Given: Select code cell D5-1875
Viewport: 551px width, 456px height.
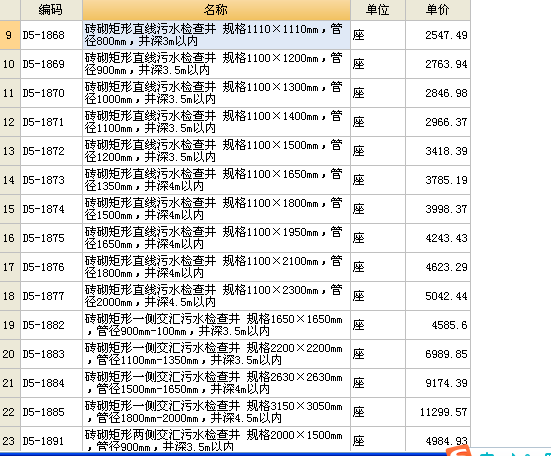Looking at the screenshot, I should click(51, 238).
